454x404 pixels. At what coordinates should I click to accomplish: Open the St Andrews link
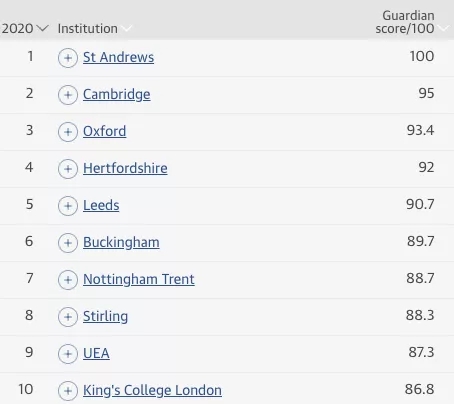[118, 57]
